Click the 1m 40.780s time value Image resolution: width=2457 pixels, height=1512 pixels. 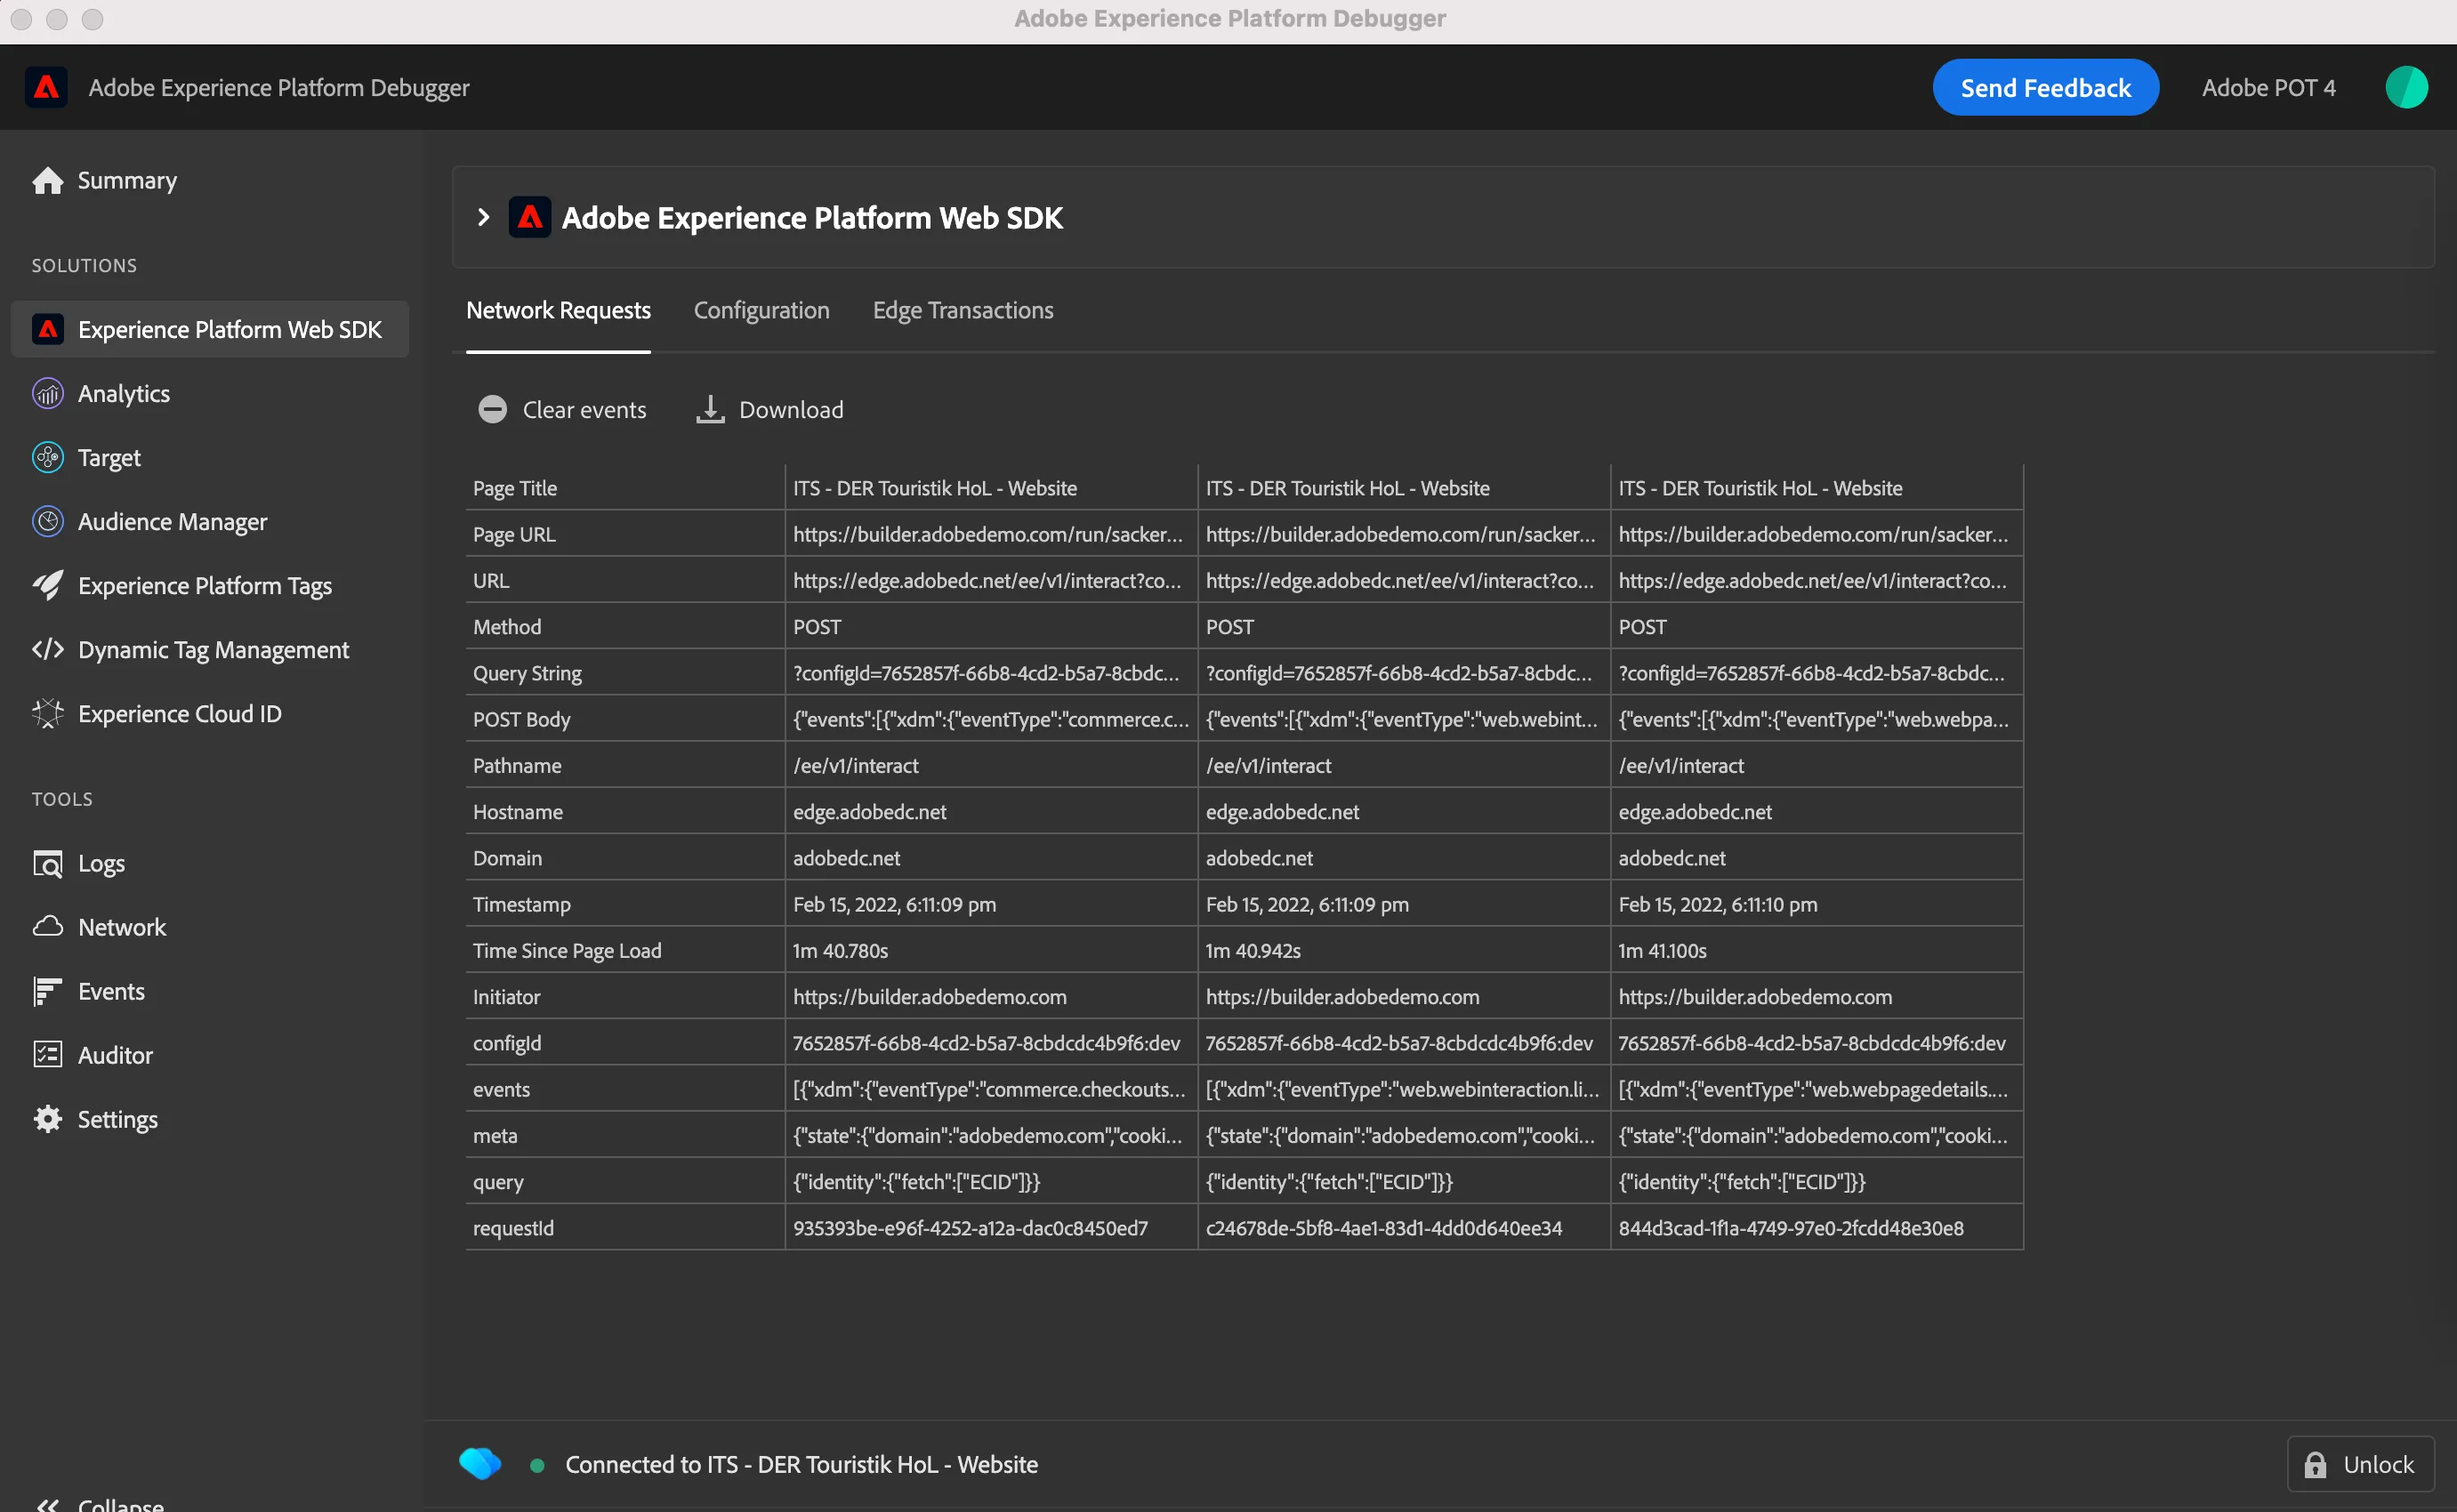click(840, 950)
